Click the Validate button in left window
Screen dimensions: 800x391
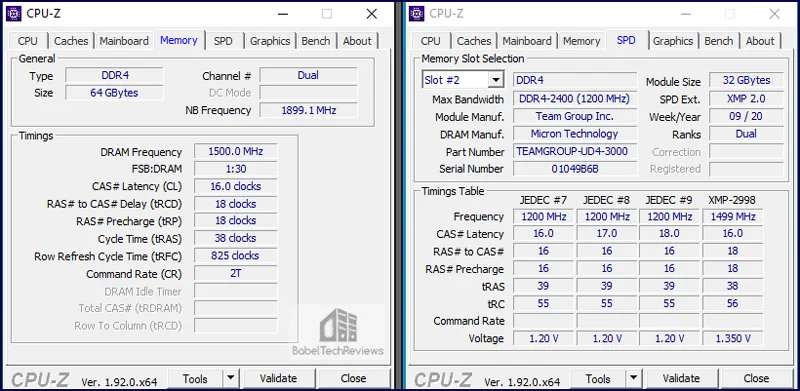[278, 378]
